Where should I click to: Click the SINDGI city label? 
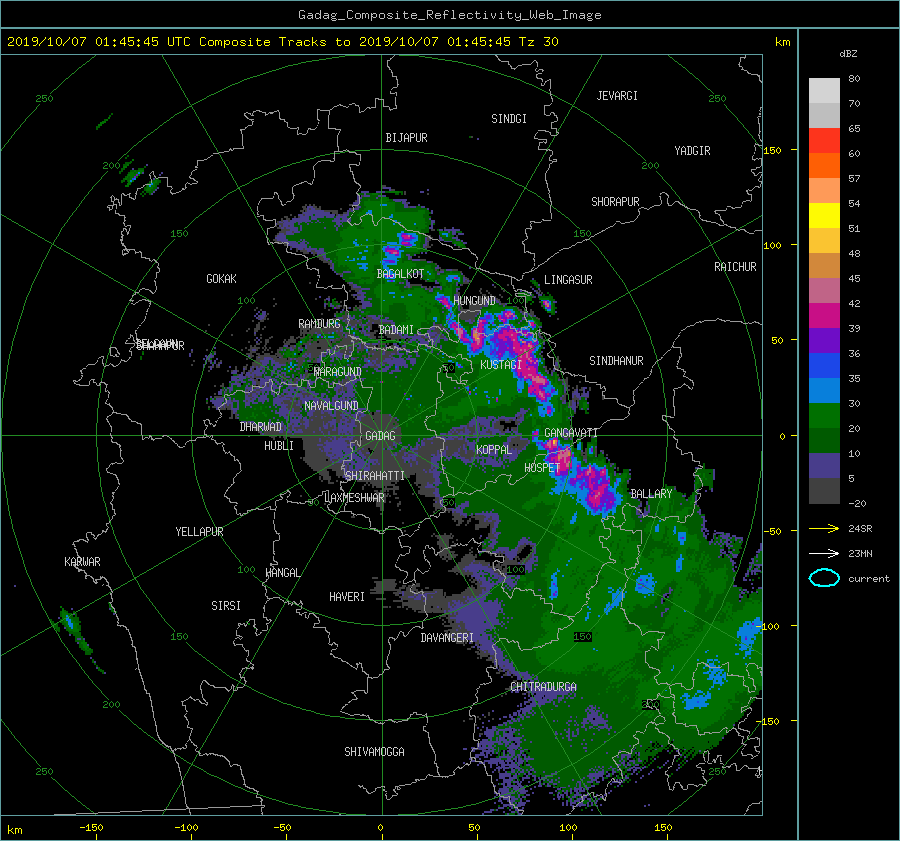tap(509, 118)
